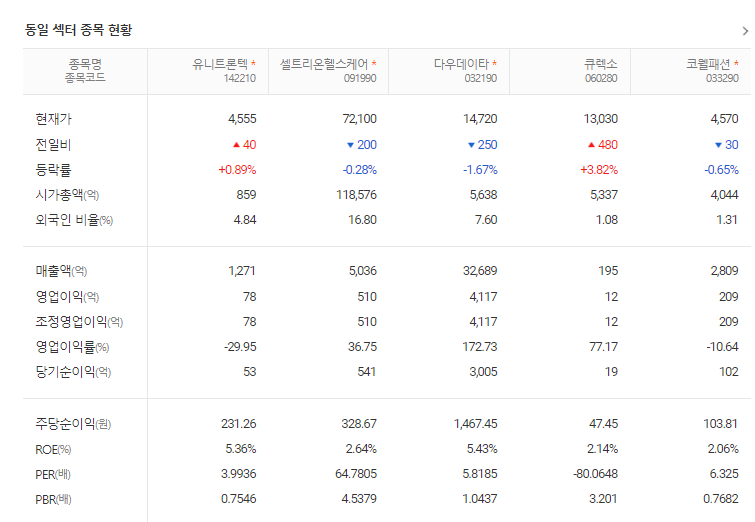Select current price 72,100
Viewport: 755px width, 522px height.
[359, 119]
